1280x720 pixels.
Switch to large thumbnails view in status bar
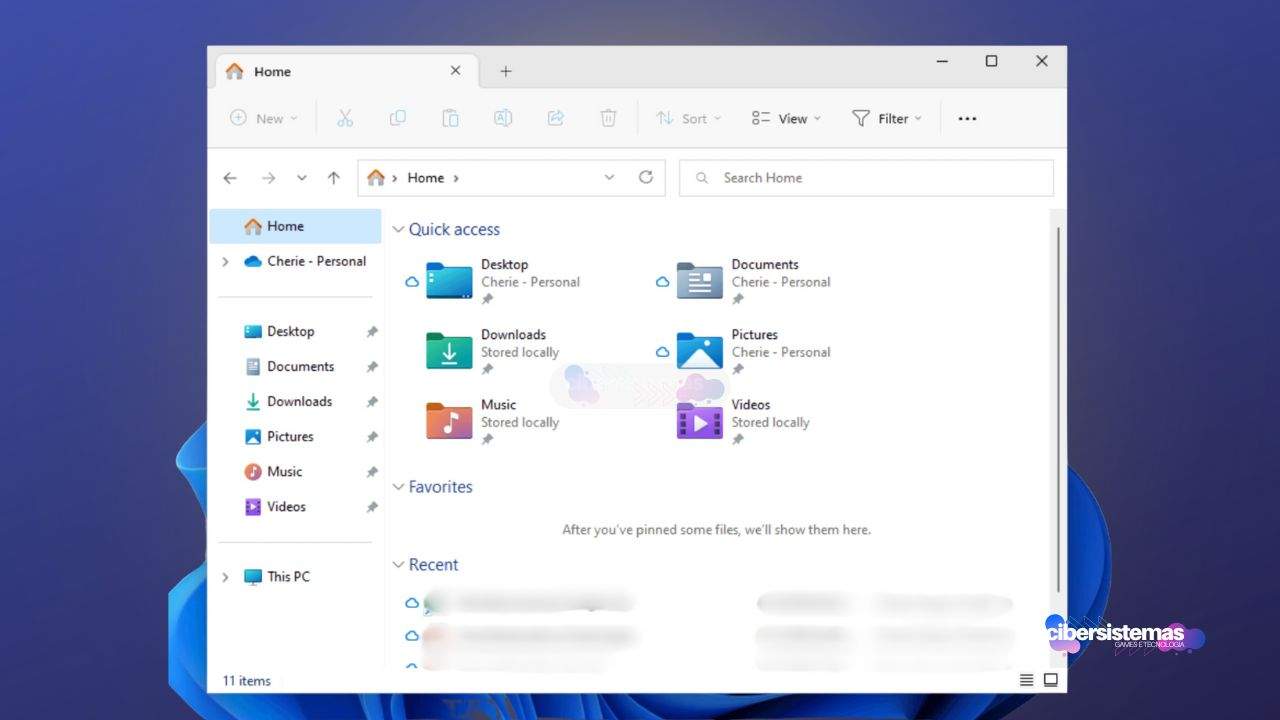[1051, 680]
